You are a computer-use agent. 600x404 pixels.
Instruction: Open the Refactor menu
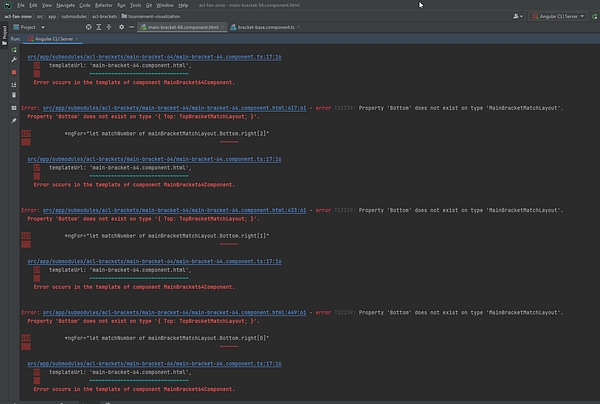[104, 5]
